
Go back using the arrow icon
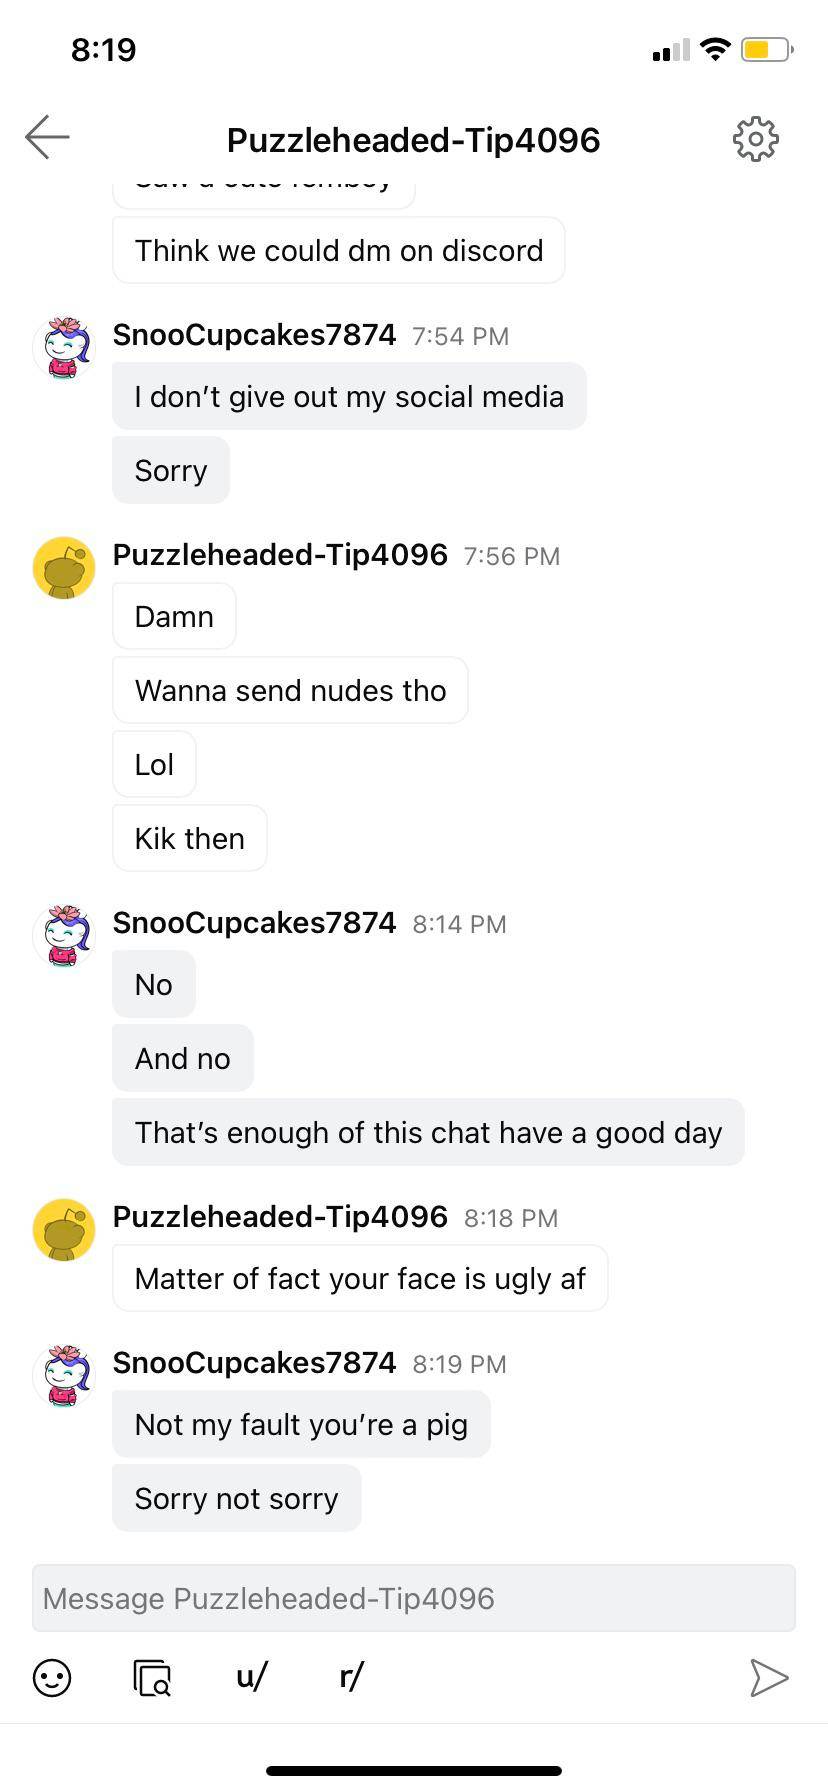point(46,138)
